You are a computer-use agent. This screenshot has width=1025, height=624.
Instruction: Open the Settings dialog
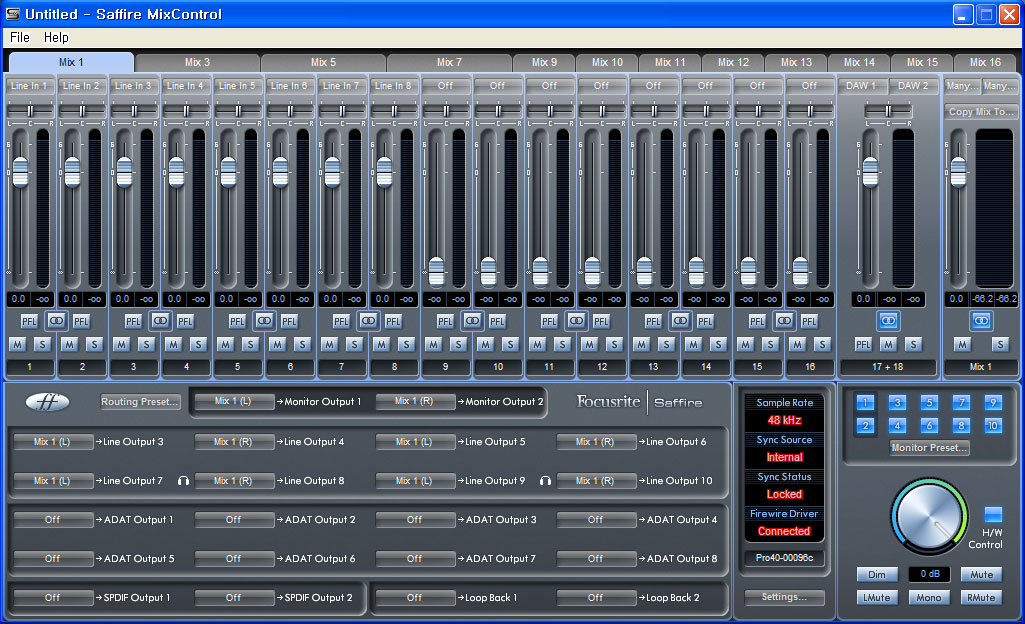784,597
